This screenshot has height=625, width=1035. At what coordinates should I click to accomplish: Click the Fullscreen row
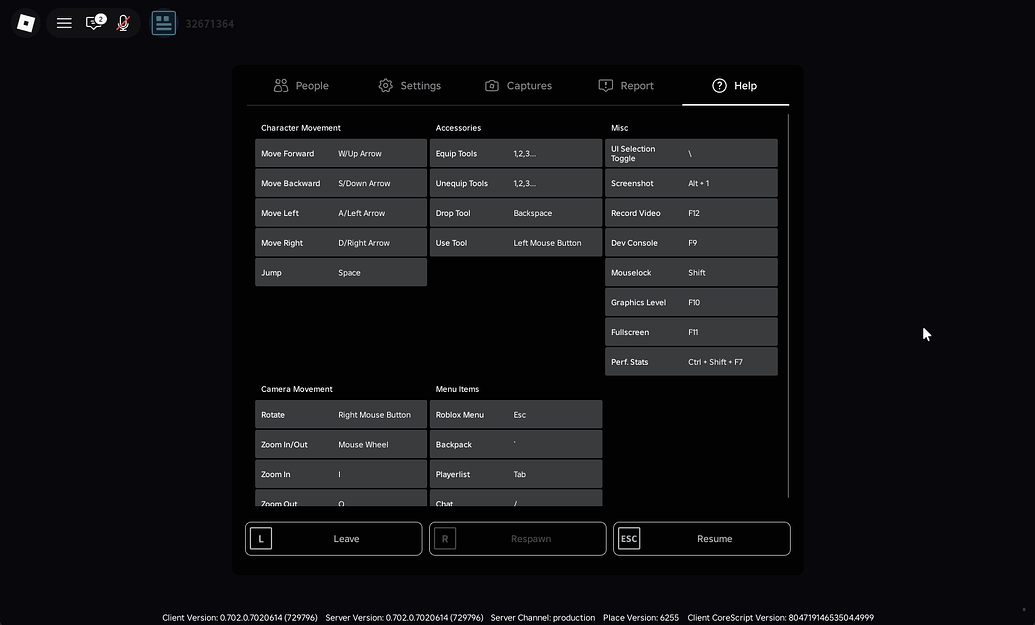click(691, 331)
